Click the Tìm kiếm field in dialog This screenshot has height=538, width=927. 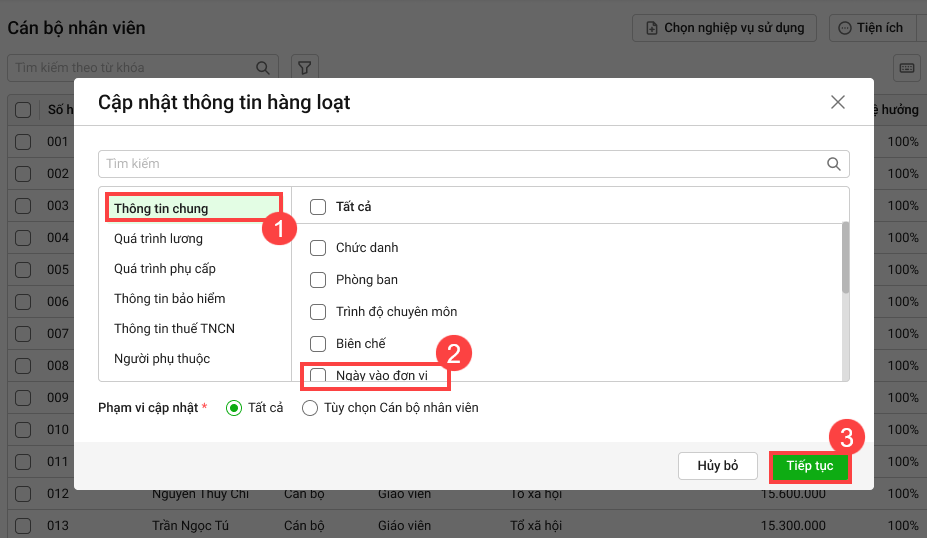coord(460,164)
